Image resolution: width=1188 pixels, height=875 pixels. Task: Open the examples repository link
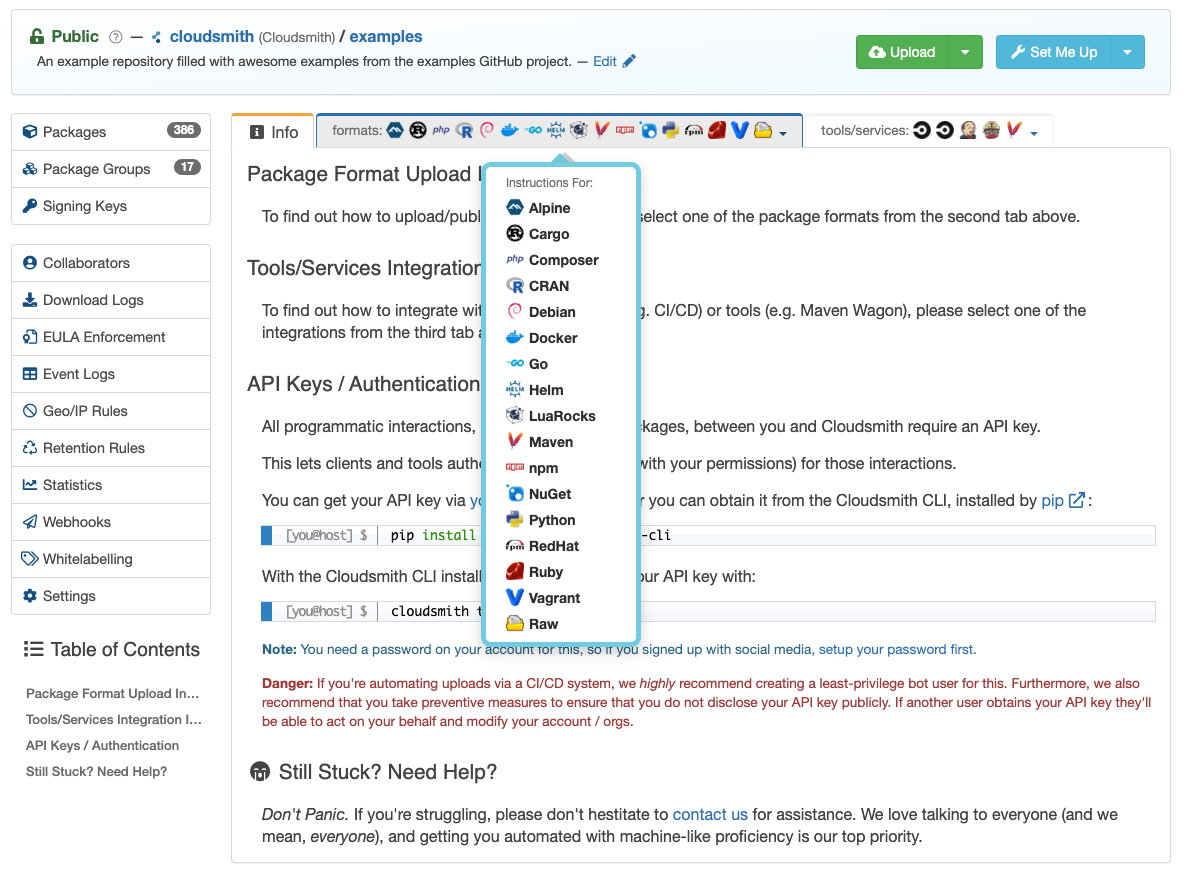pyautogui.click(x=386, y=36)
